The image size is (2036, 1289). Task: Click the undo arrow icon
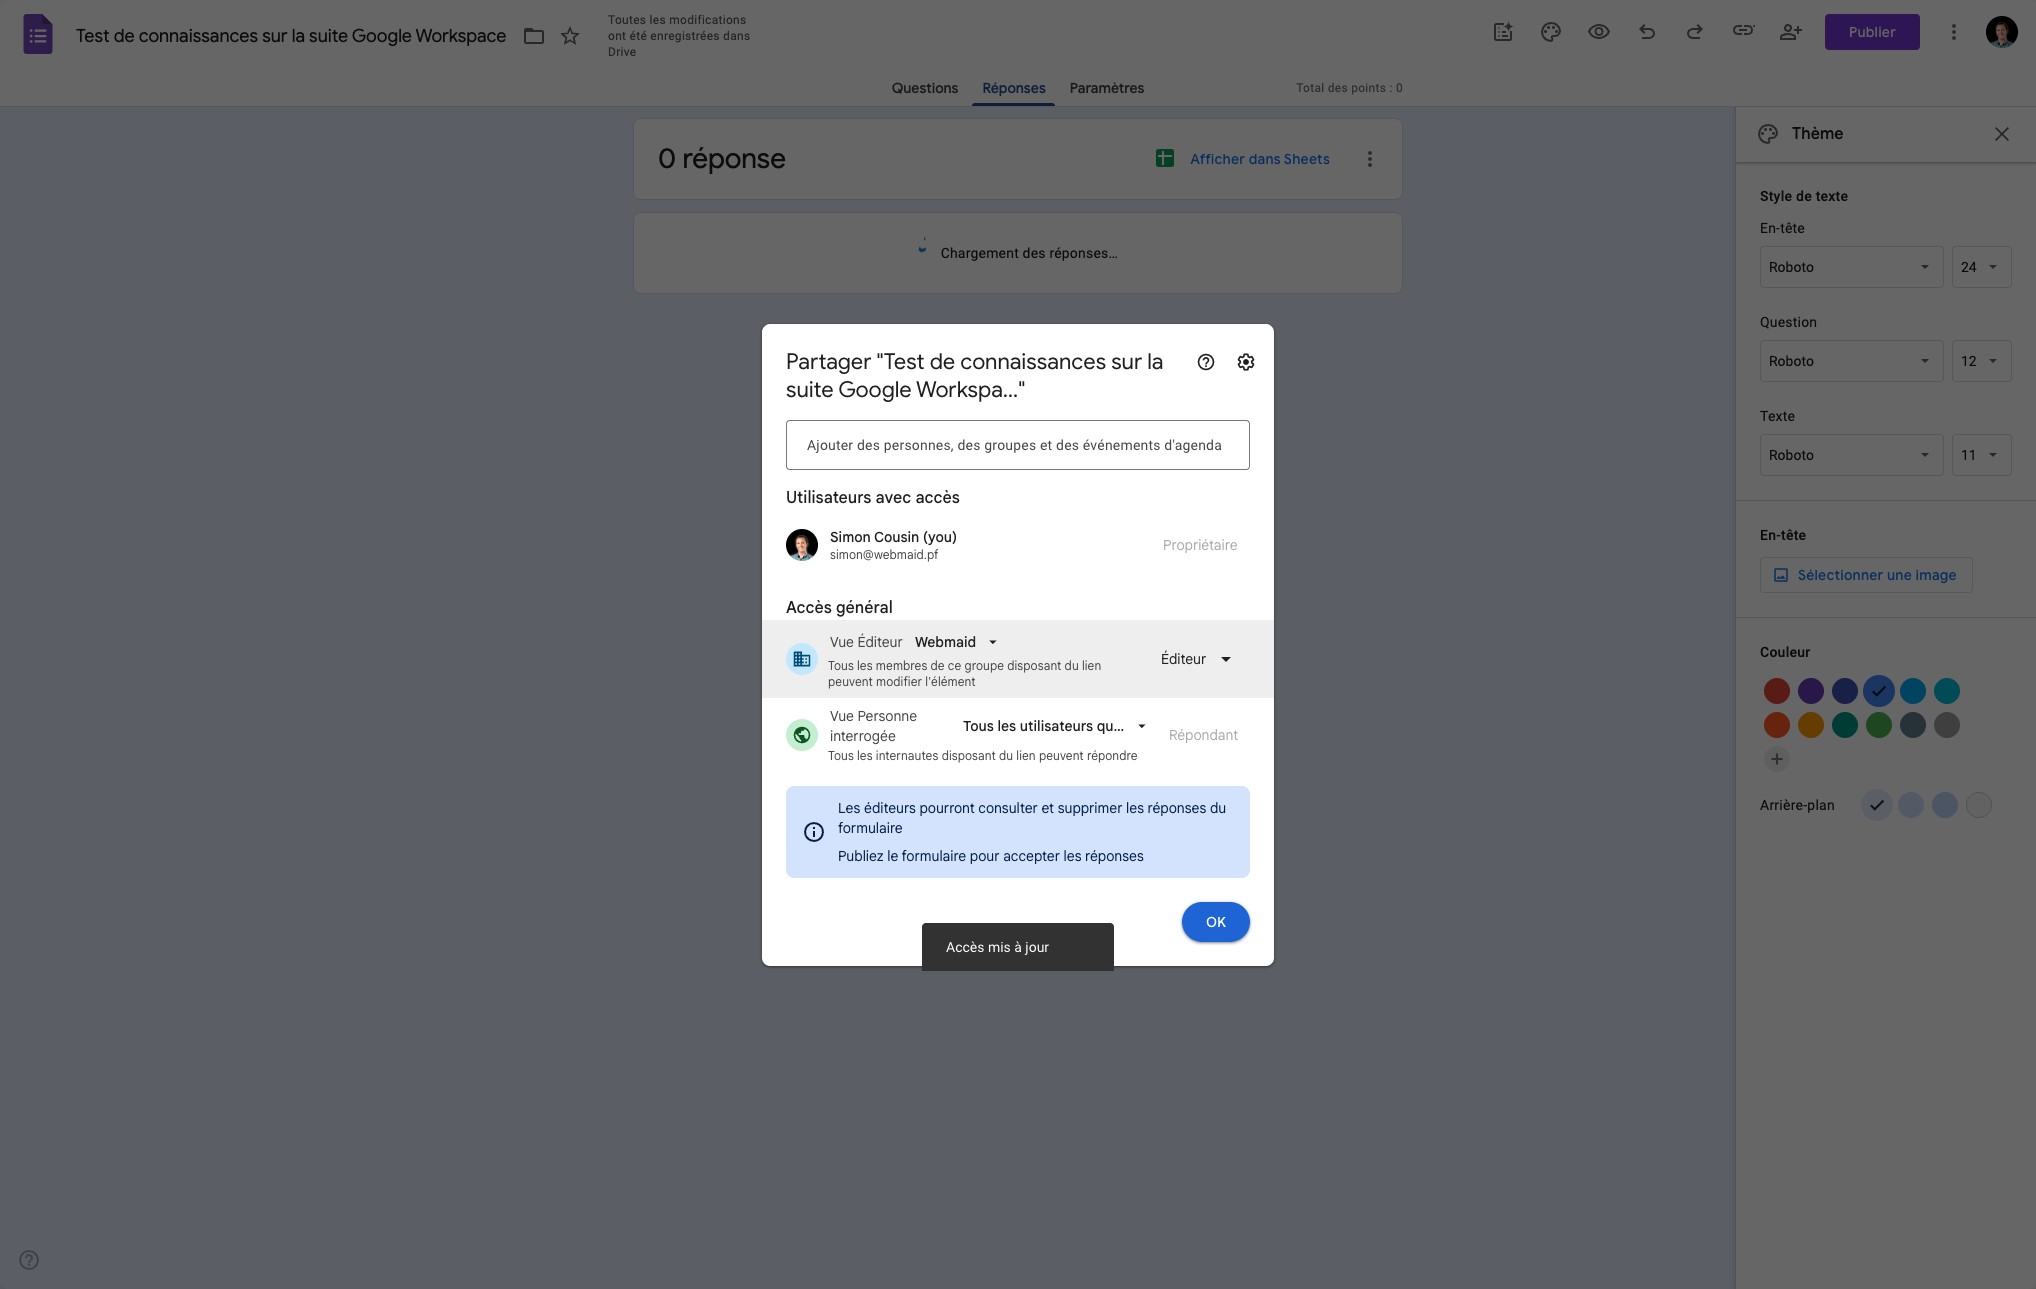pos(1647,32)
